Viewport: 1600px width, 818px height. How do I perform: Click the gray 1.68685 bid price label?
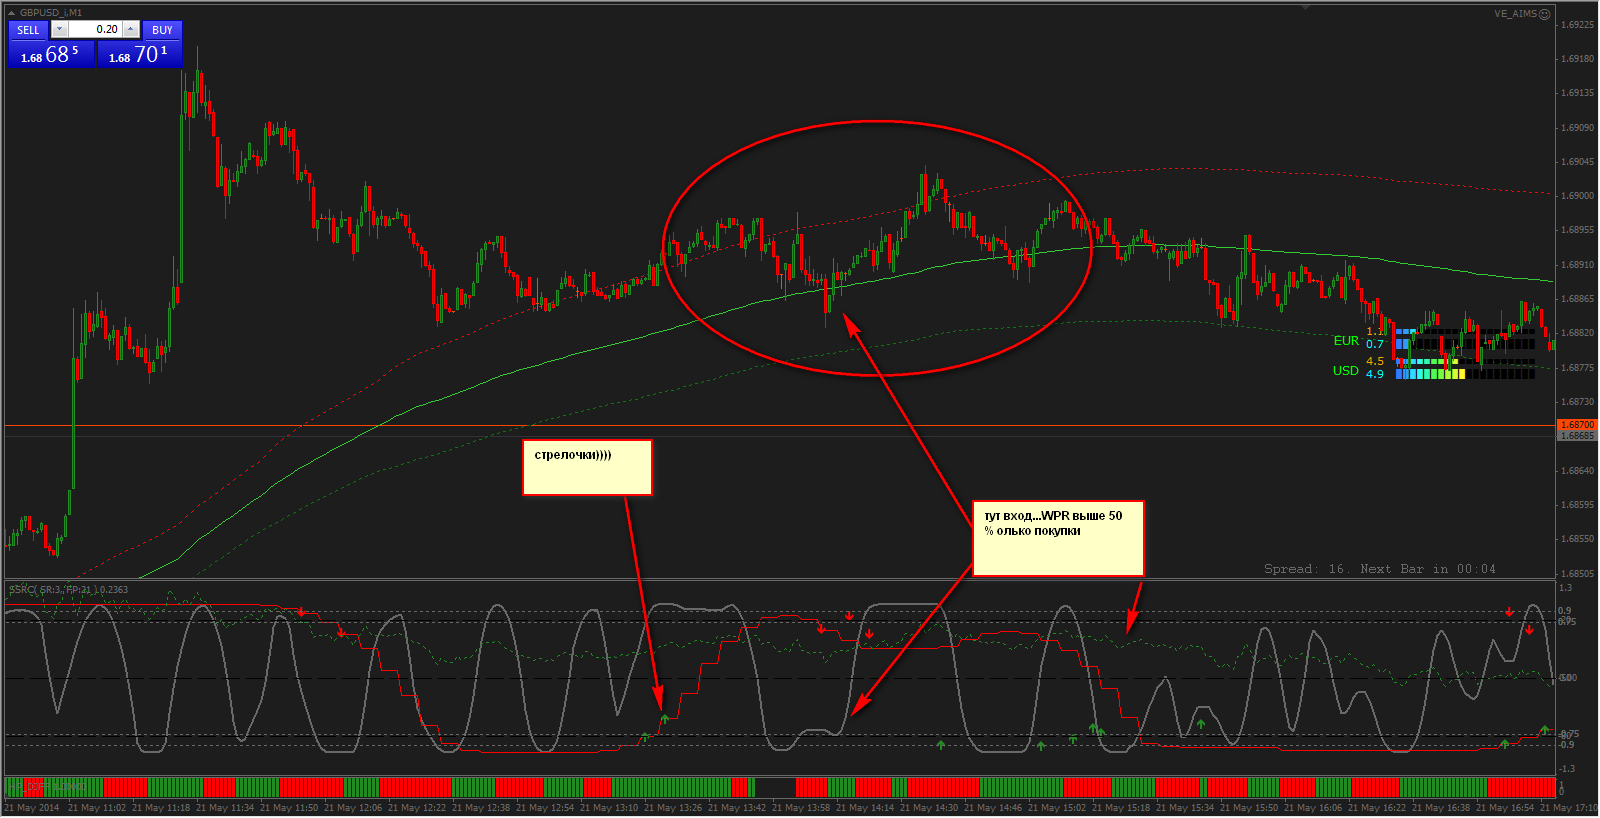pyautogui.click(x=1577, y=436)
